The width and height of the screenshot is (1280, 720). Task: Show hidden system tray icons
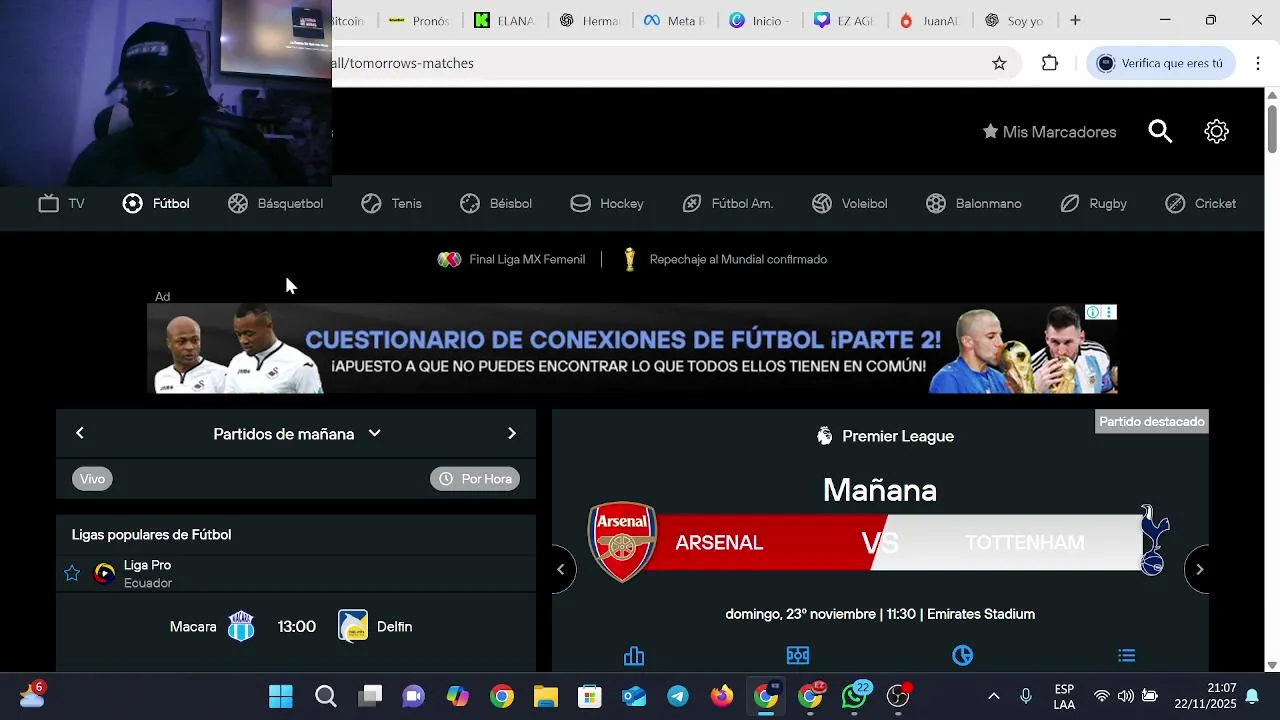[993, 696]
